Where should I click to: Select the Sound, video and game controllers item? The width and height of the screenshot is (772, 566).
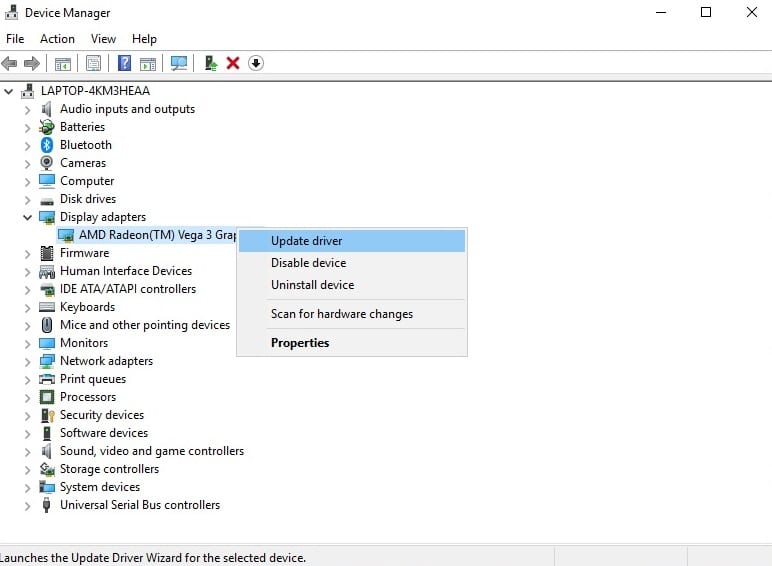[151, 451]
